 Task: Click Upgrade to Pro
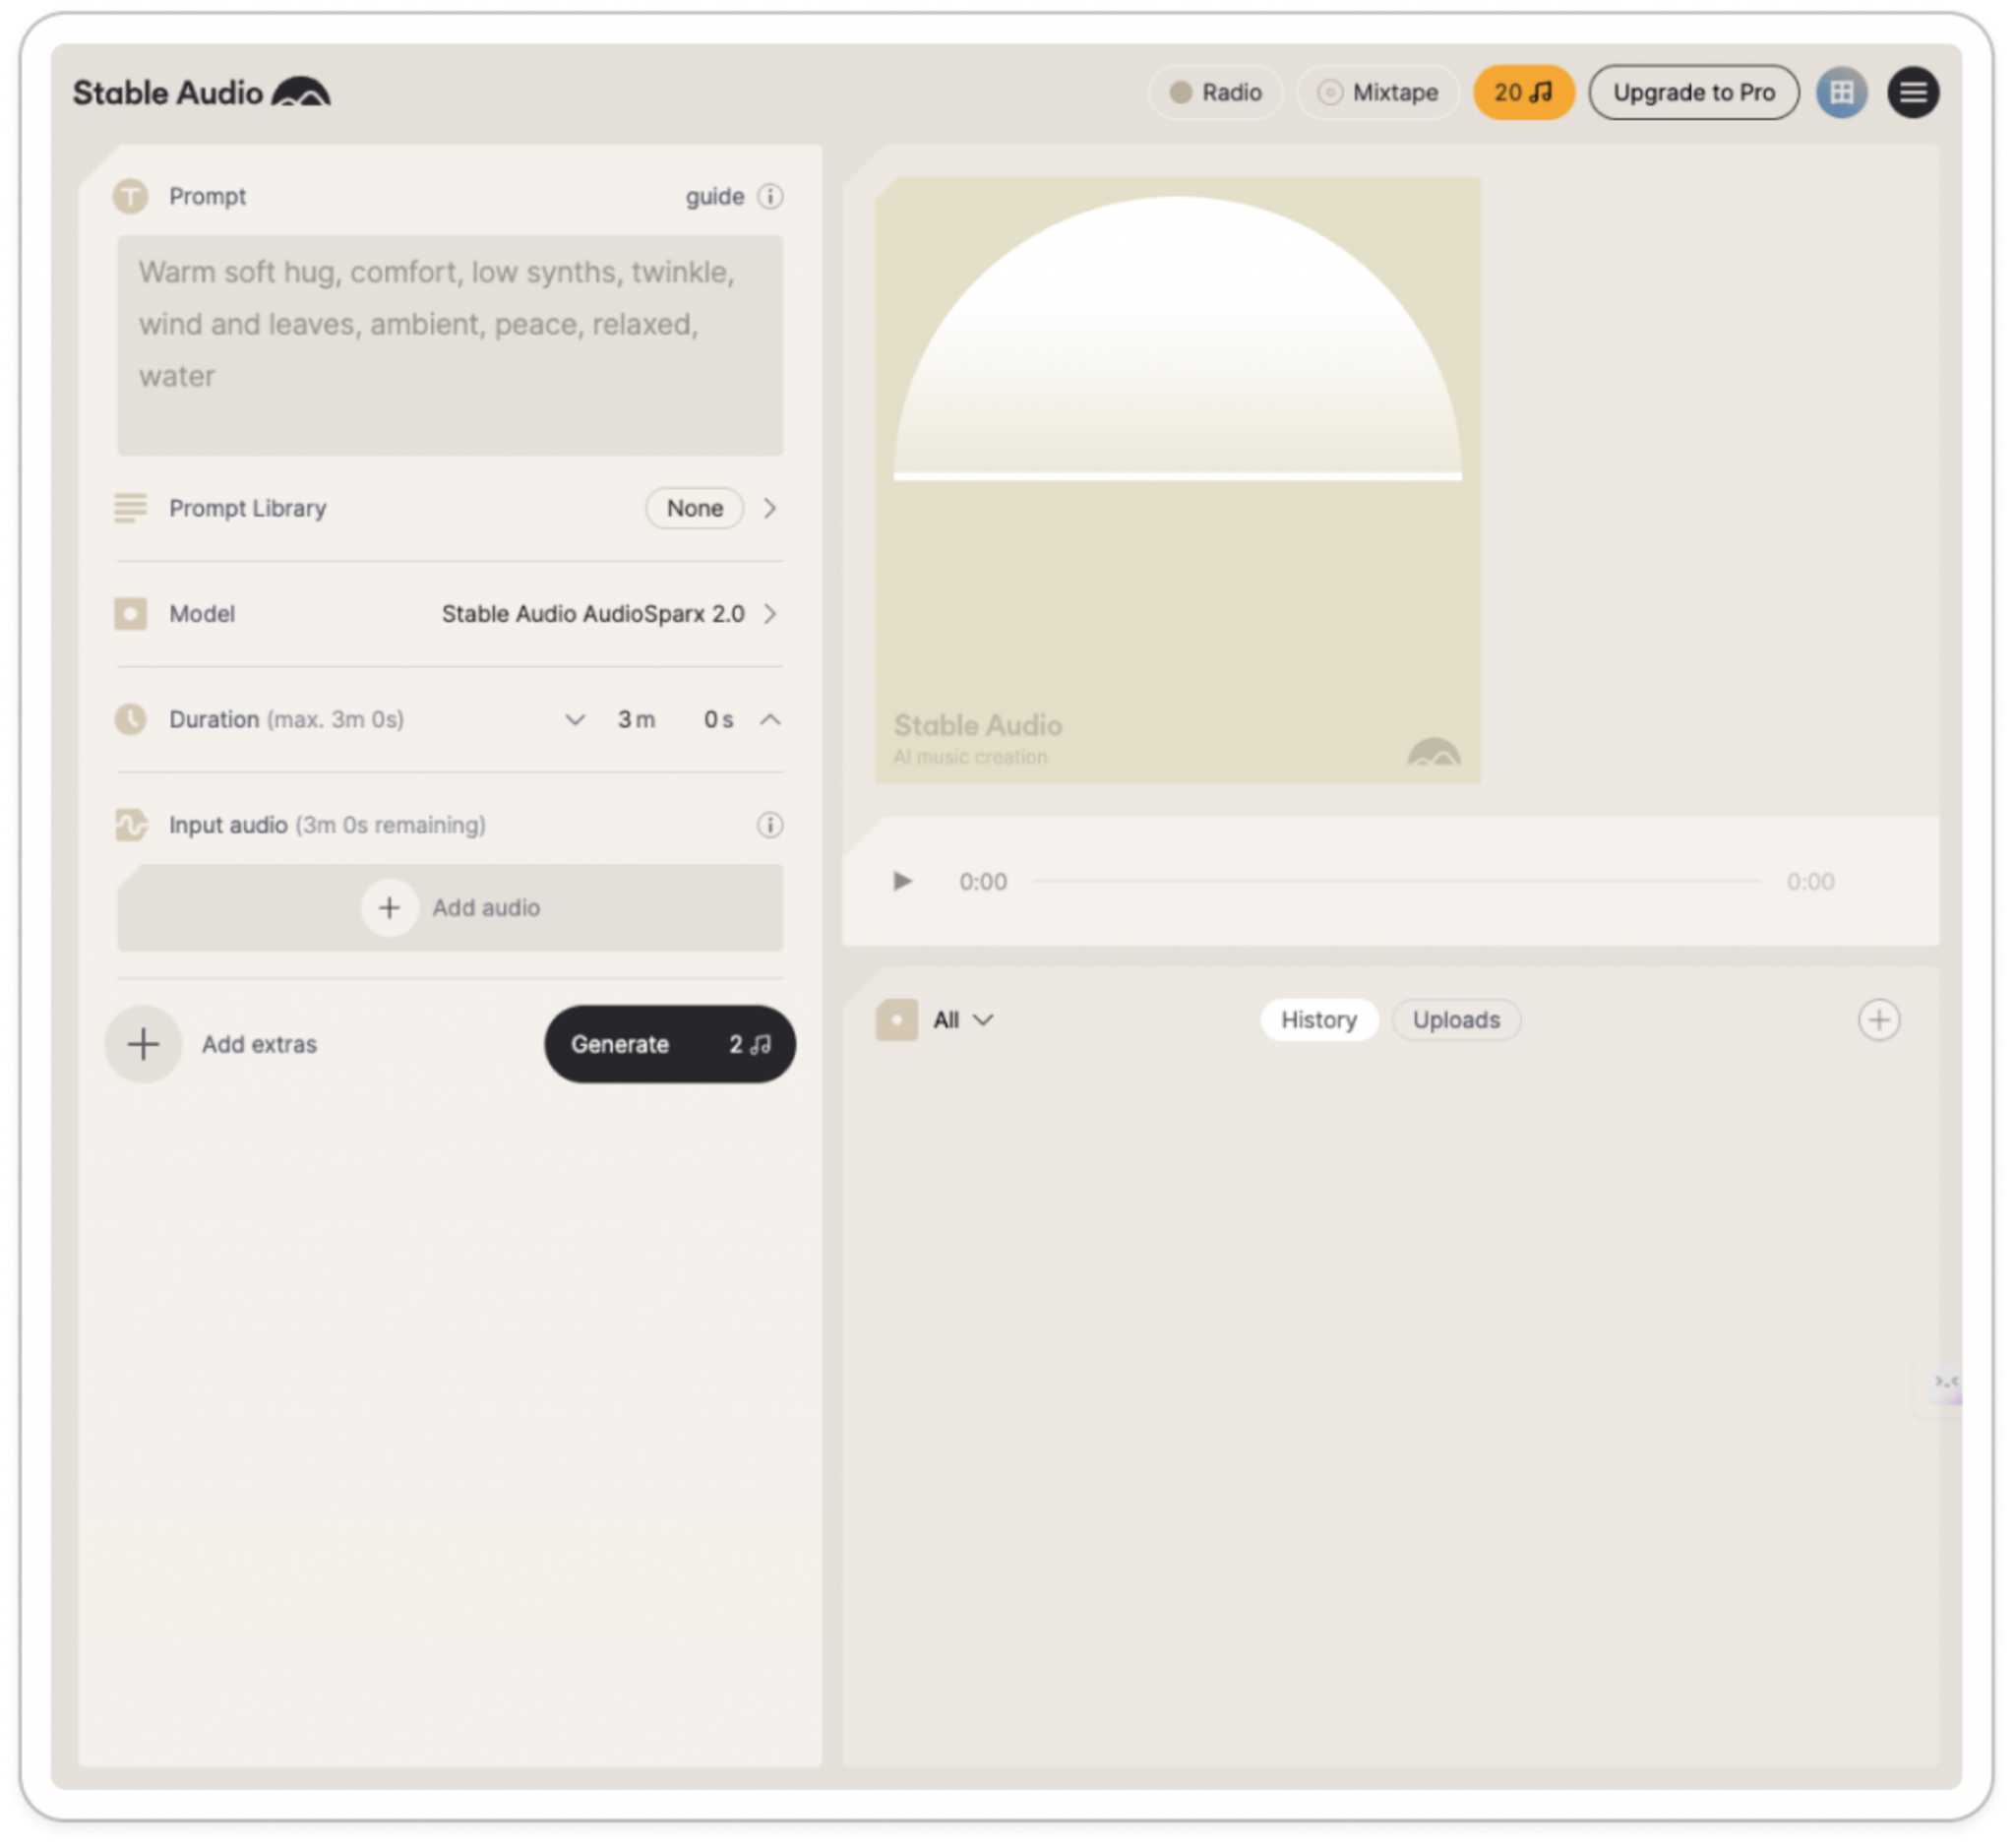[x=1694, y=92]
